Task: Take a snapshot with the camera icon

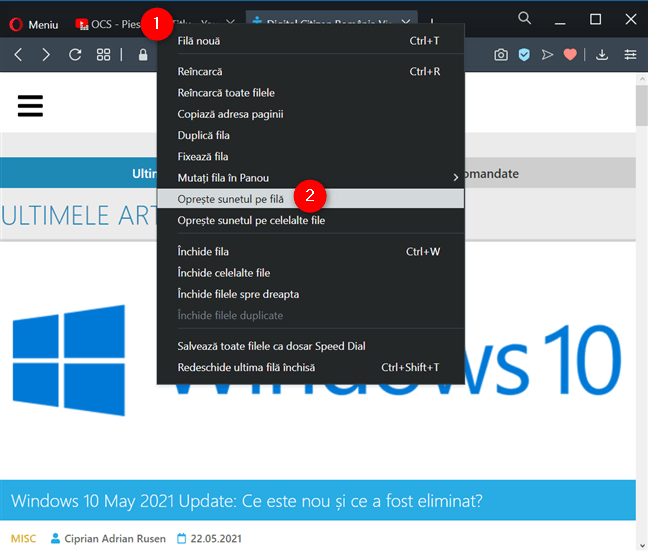Action: click(501, 55)
